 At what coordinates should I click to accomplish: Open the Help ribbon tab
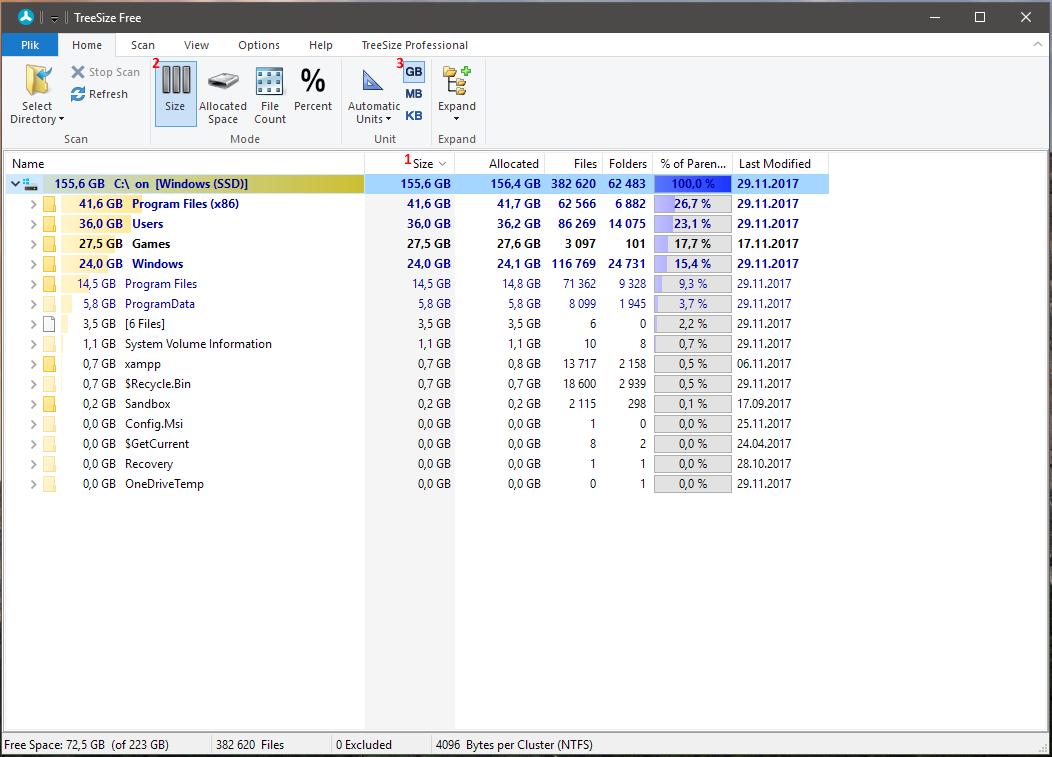(321, 45)
